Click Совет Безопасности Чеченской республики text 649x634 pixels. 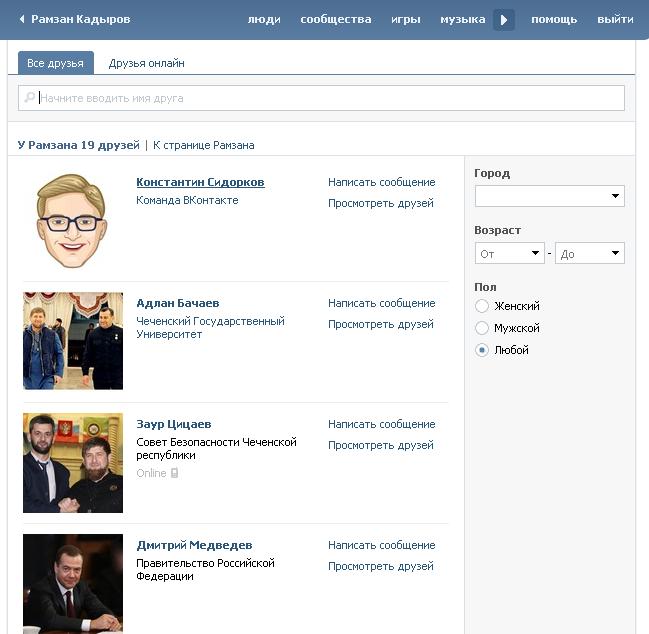pyautogui.click(x=216, y=449)
